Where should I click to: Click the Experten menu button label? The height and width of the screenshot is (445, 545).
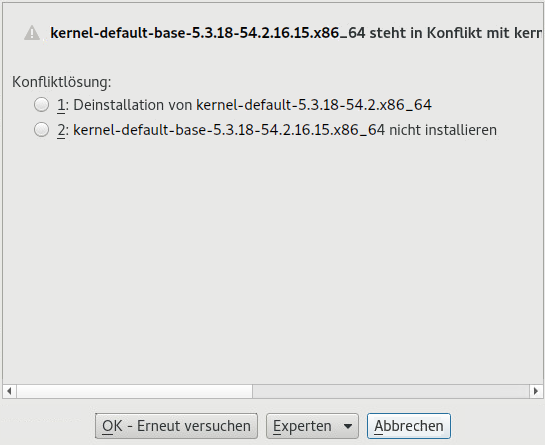(302, 426)
